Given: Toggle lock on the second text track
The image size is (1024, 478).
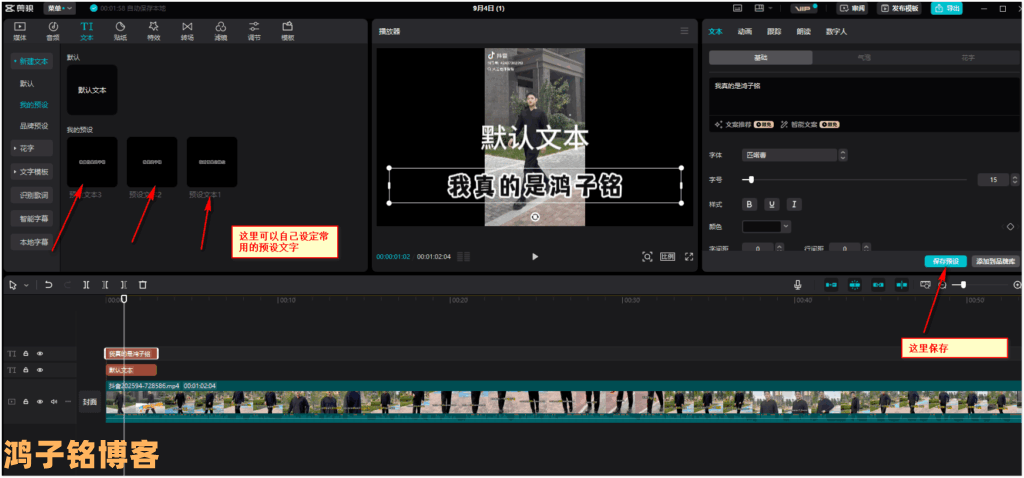Looking at the screenshot, I should (x=26, y=370).
